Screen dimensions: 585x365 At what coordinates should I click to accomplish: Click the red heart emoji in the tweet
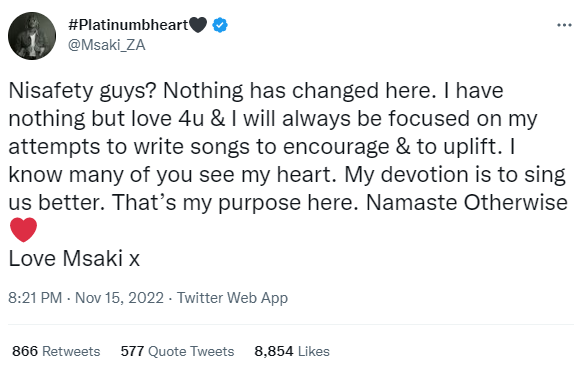pos(24,230)
